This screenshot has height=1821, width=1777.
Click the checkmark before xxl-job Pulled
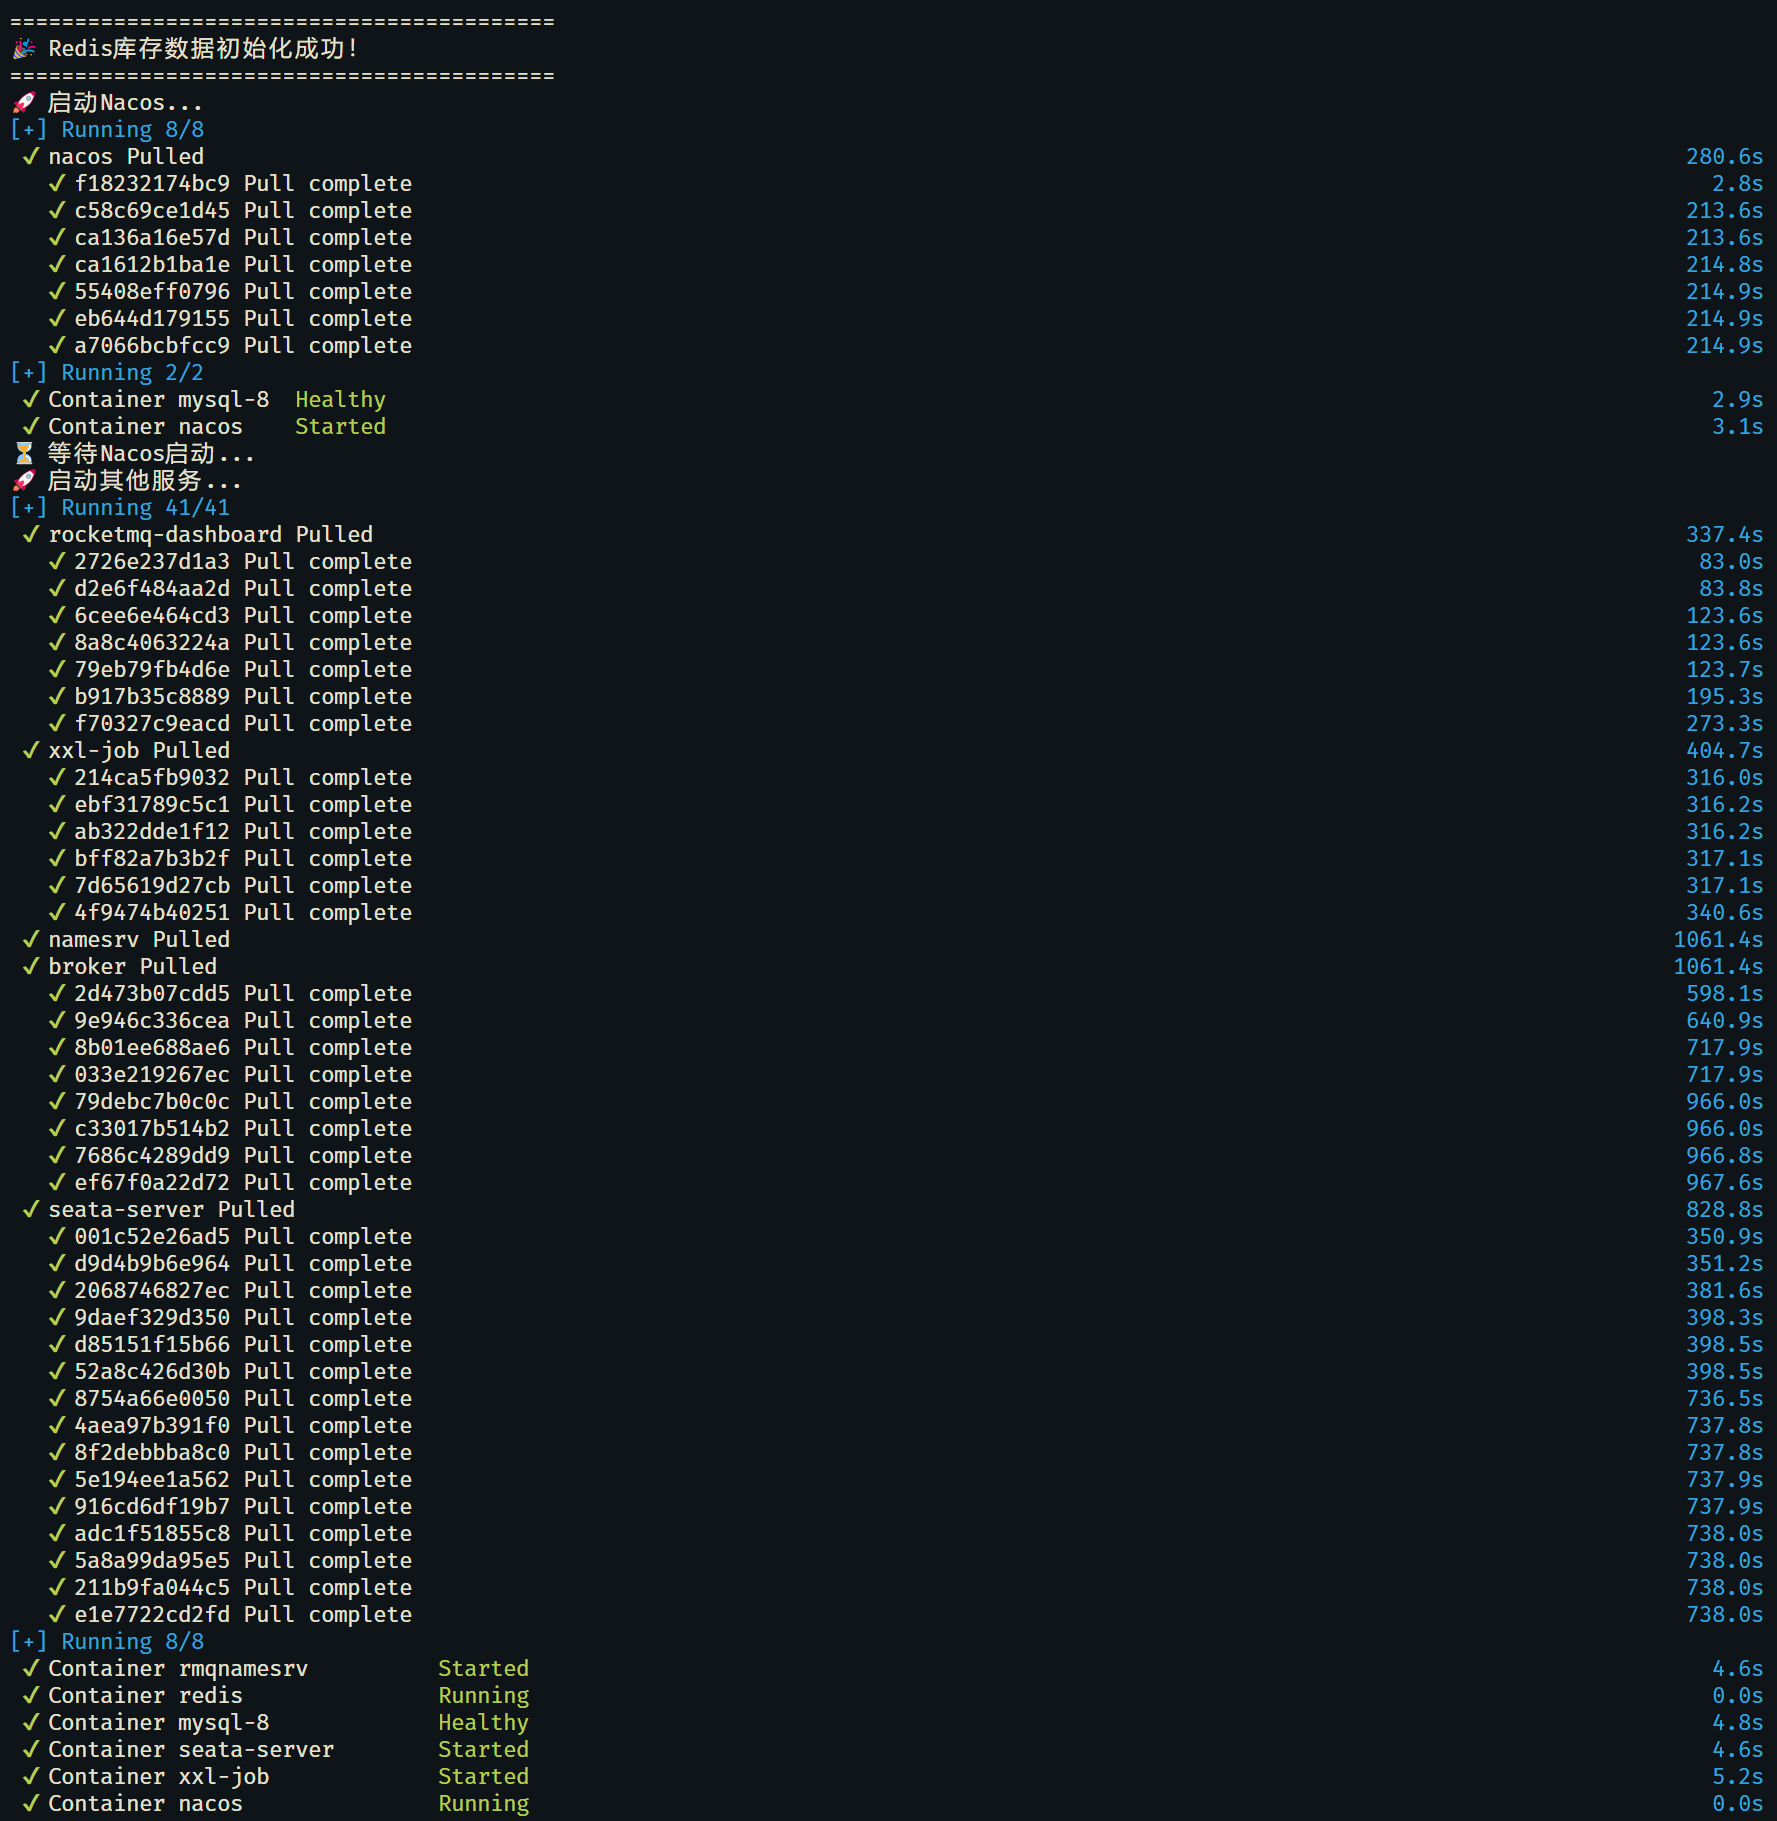[x=31, y=750]
